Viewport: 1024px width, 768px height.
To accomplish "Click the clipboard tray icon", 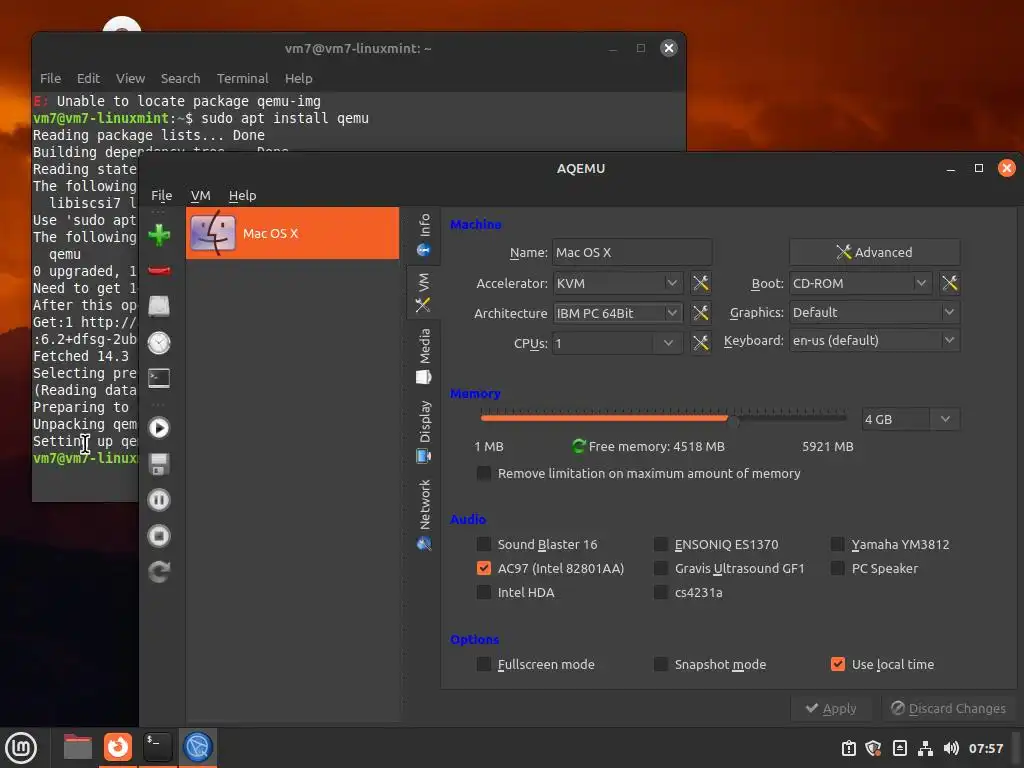I will pos(848,748).
